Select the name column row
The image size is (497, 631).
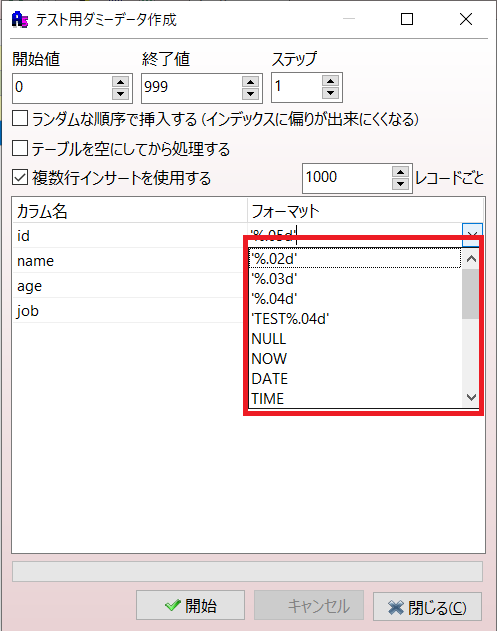coord(130,261)
